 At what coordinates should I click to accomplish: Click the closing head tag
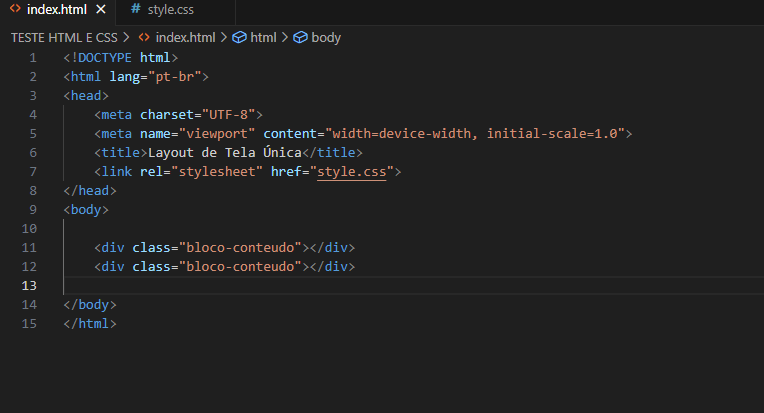pyautogui.click(x=90, y=191)
